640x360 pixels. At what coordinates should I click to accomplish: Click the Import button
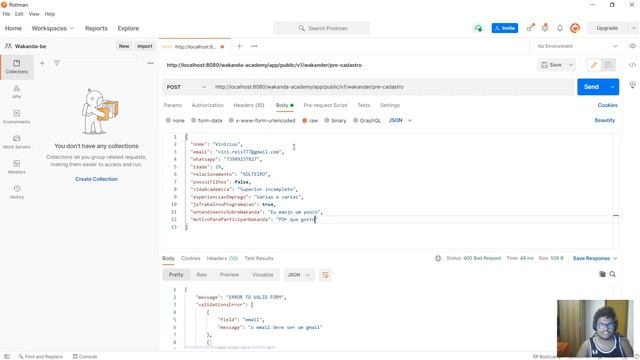144,46
